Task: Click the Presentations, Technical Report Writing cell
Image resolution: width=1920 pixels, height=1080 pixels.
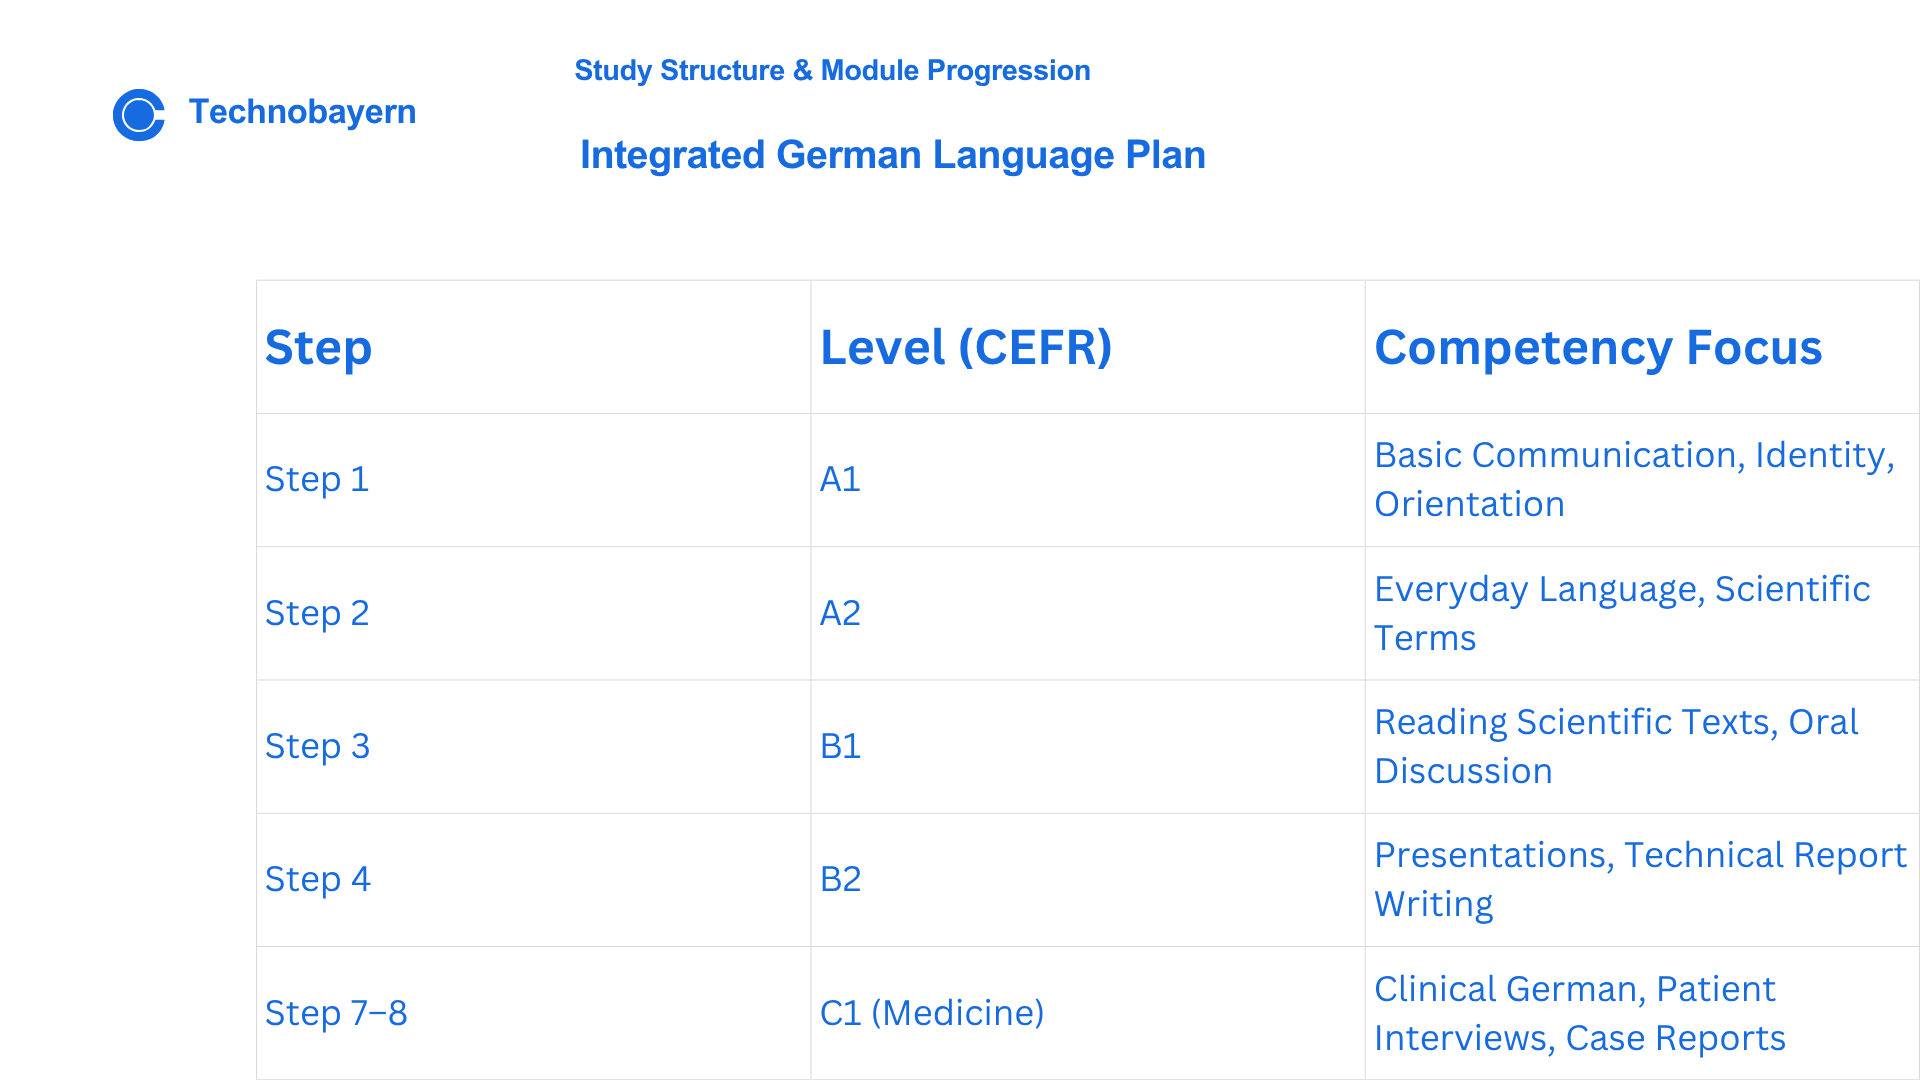Action: [x=1642, y=880]
